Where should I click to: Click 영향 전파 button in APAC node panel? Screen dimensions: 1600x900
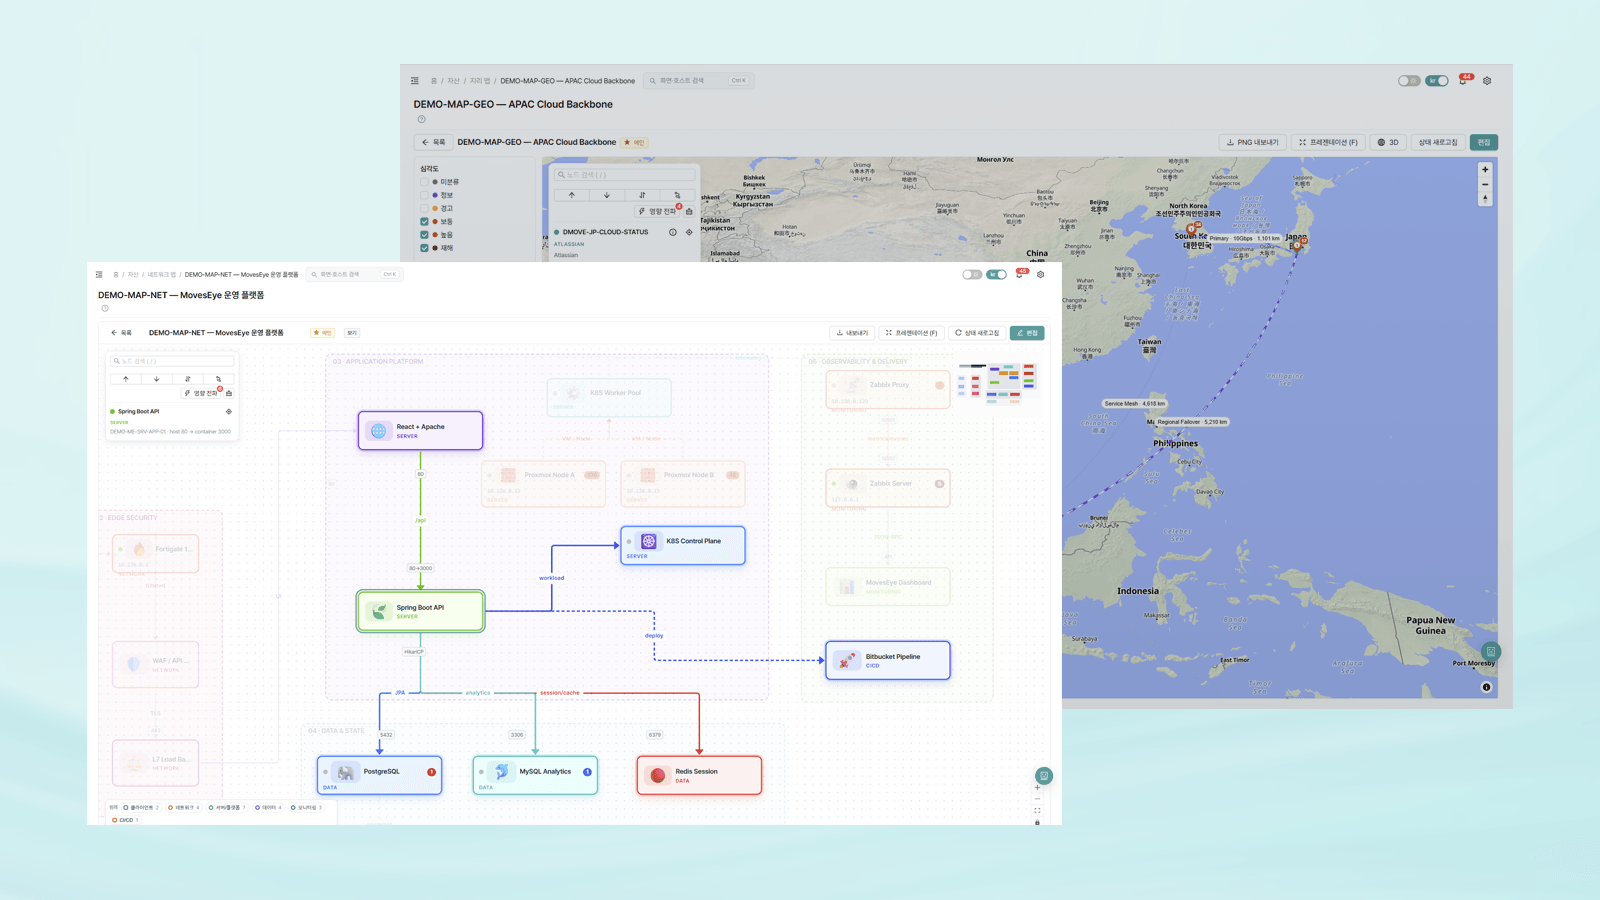(658, 211)
